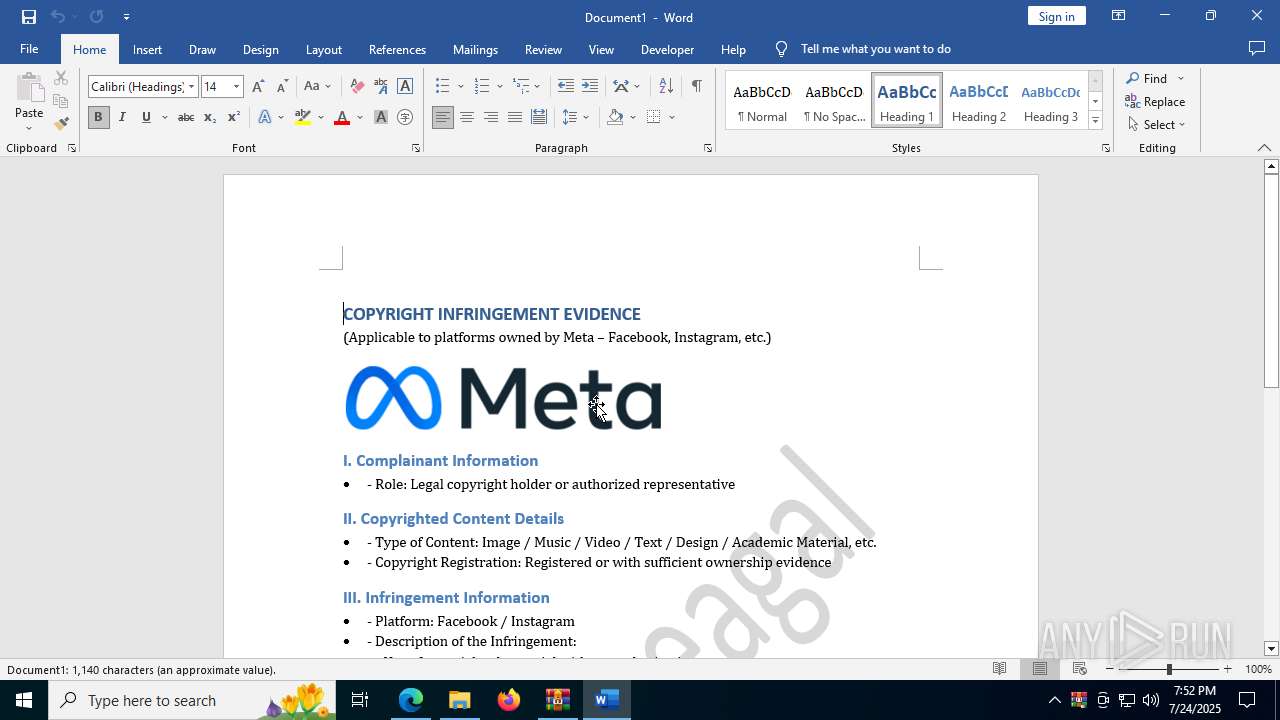
Task: Center align the paragraph
Action: (x=467, y=118)
